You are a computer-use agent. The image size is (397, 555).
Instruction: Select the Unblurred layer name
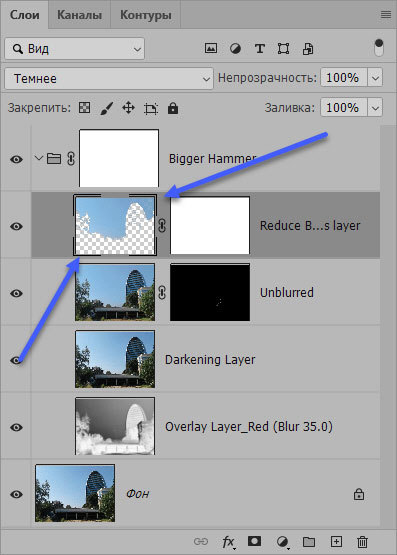click(287, 293)
